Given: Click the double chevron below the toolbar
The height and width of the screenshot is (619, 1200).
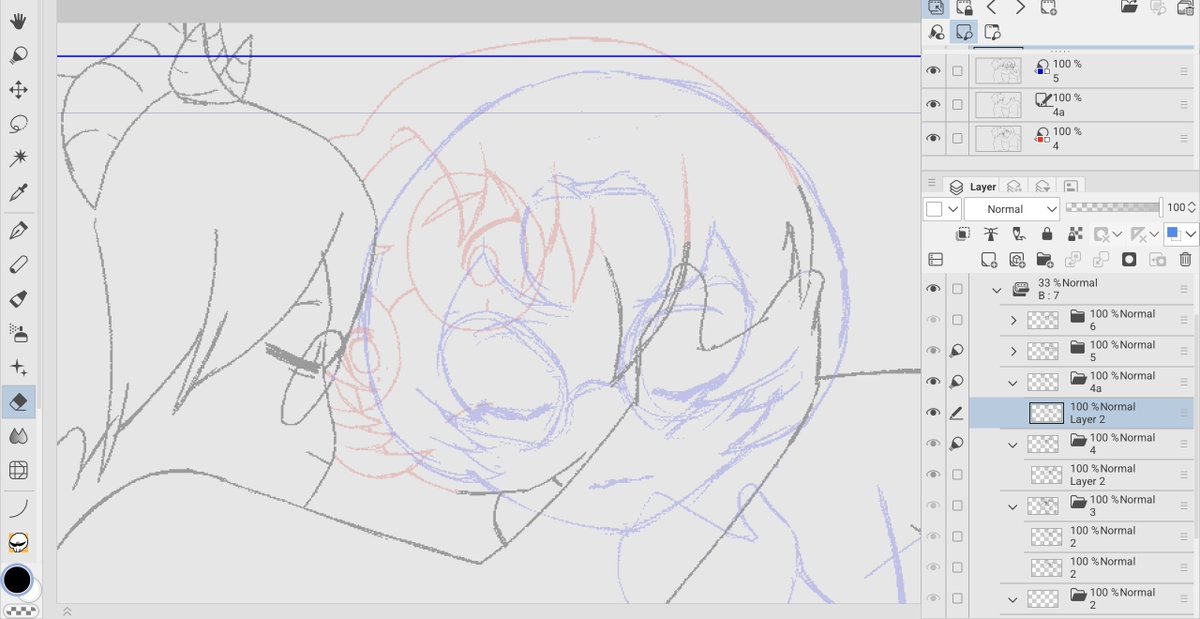Looking at the screenshot, I should (x=68, y=610).
